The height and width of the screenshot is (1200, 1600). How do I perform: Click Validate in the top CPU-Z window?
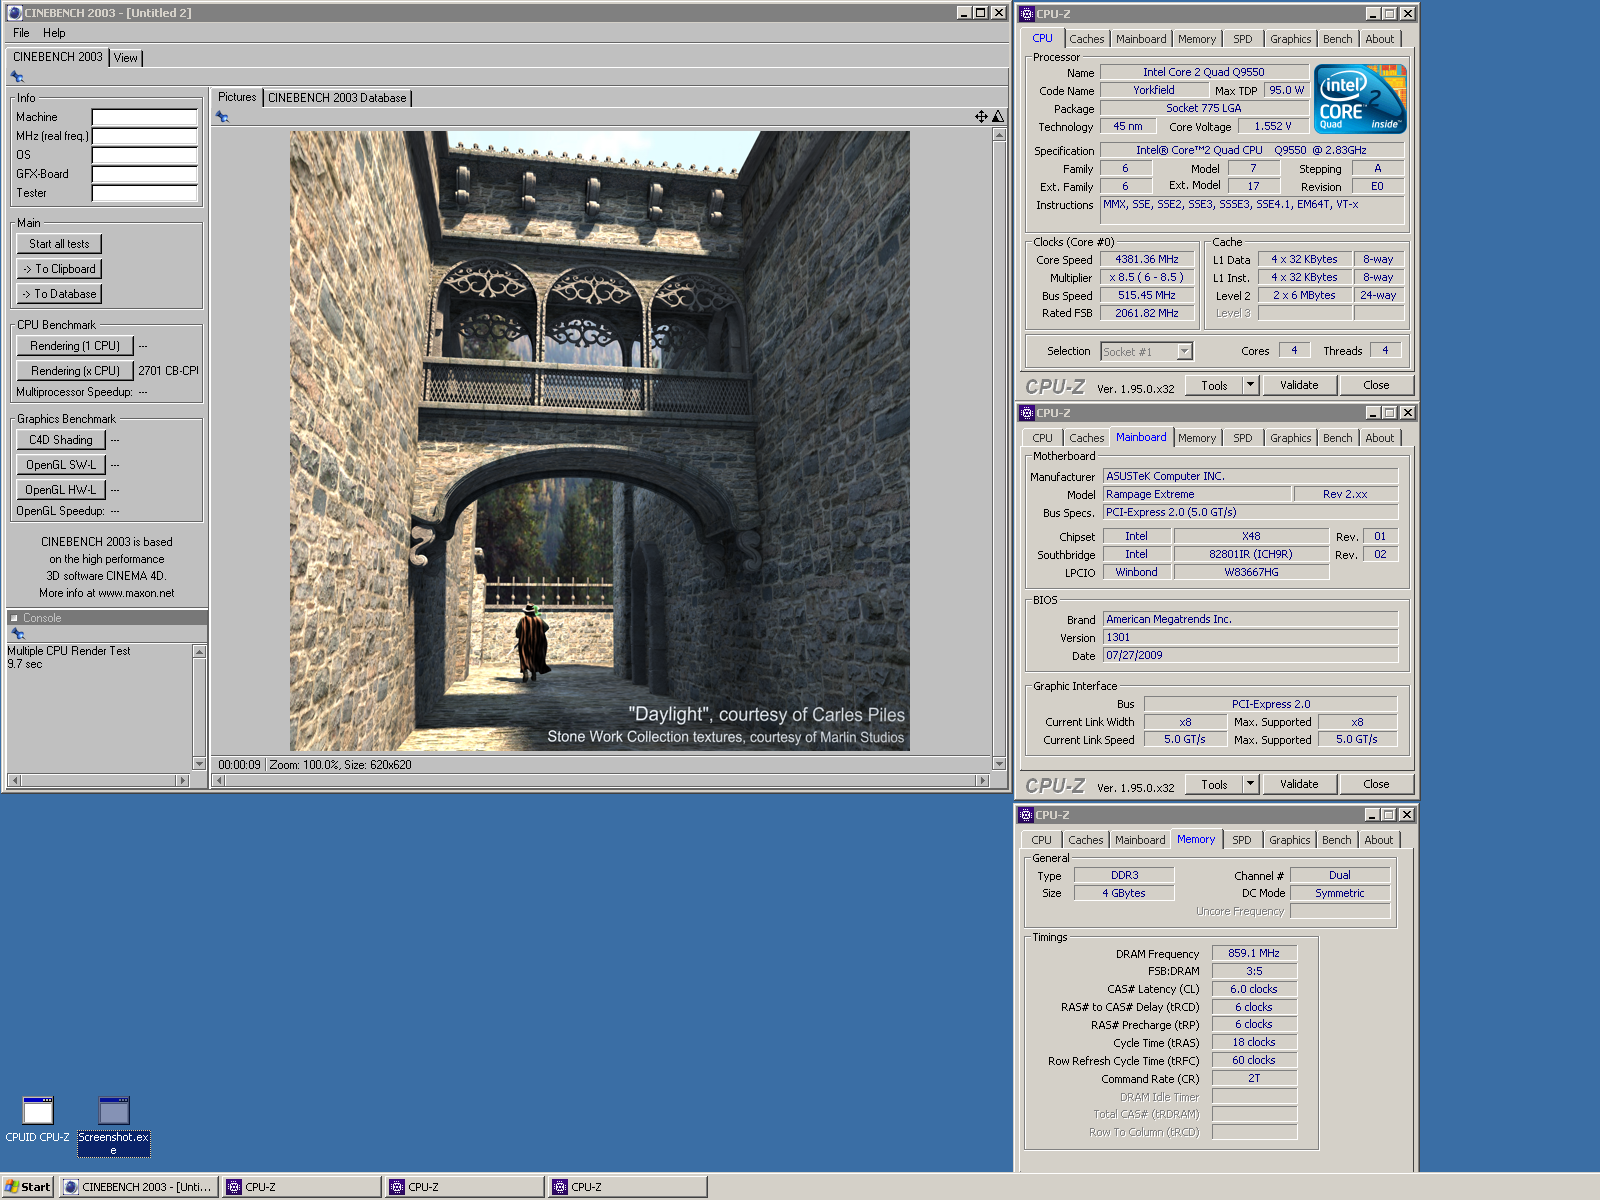(1299, 385)
